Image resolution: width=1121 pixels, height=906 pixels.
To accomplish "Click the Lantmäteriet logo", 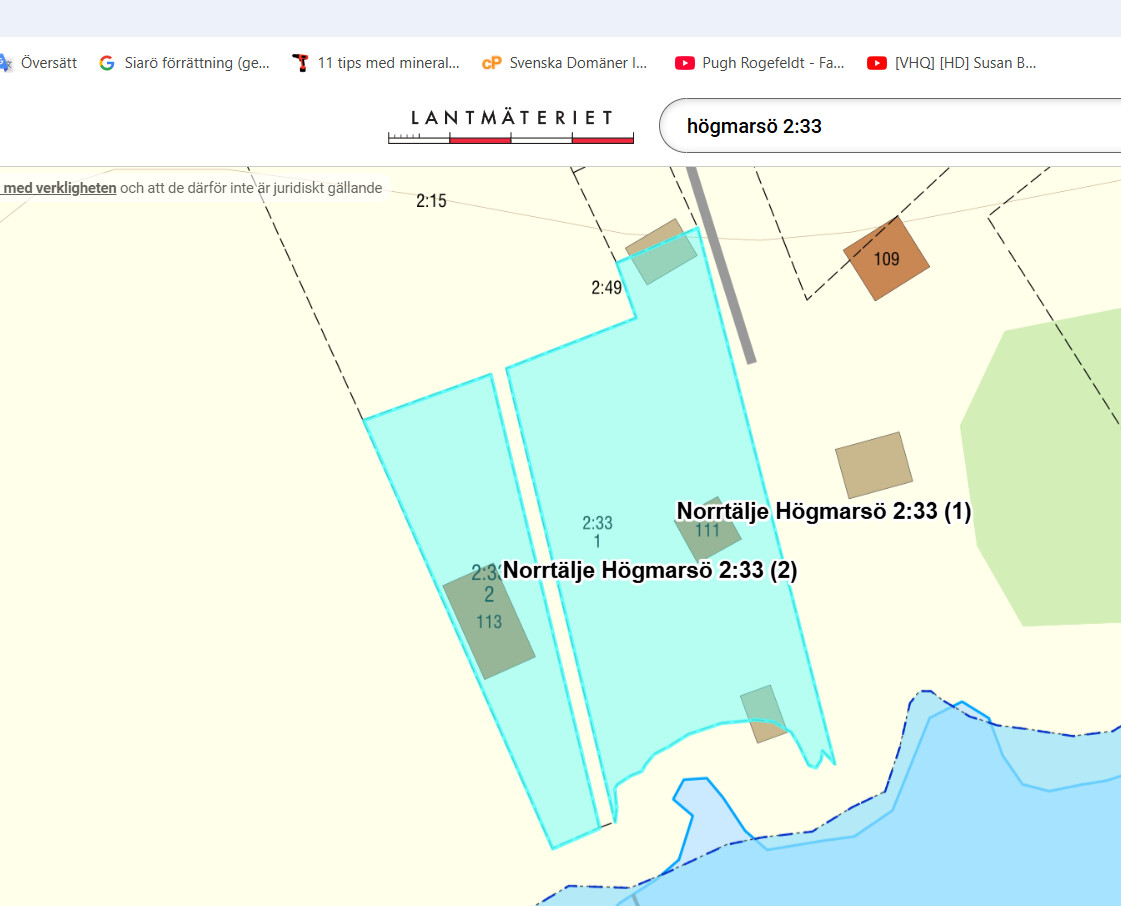I will click(511, 126).
